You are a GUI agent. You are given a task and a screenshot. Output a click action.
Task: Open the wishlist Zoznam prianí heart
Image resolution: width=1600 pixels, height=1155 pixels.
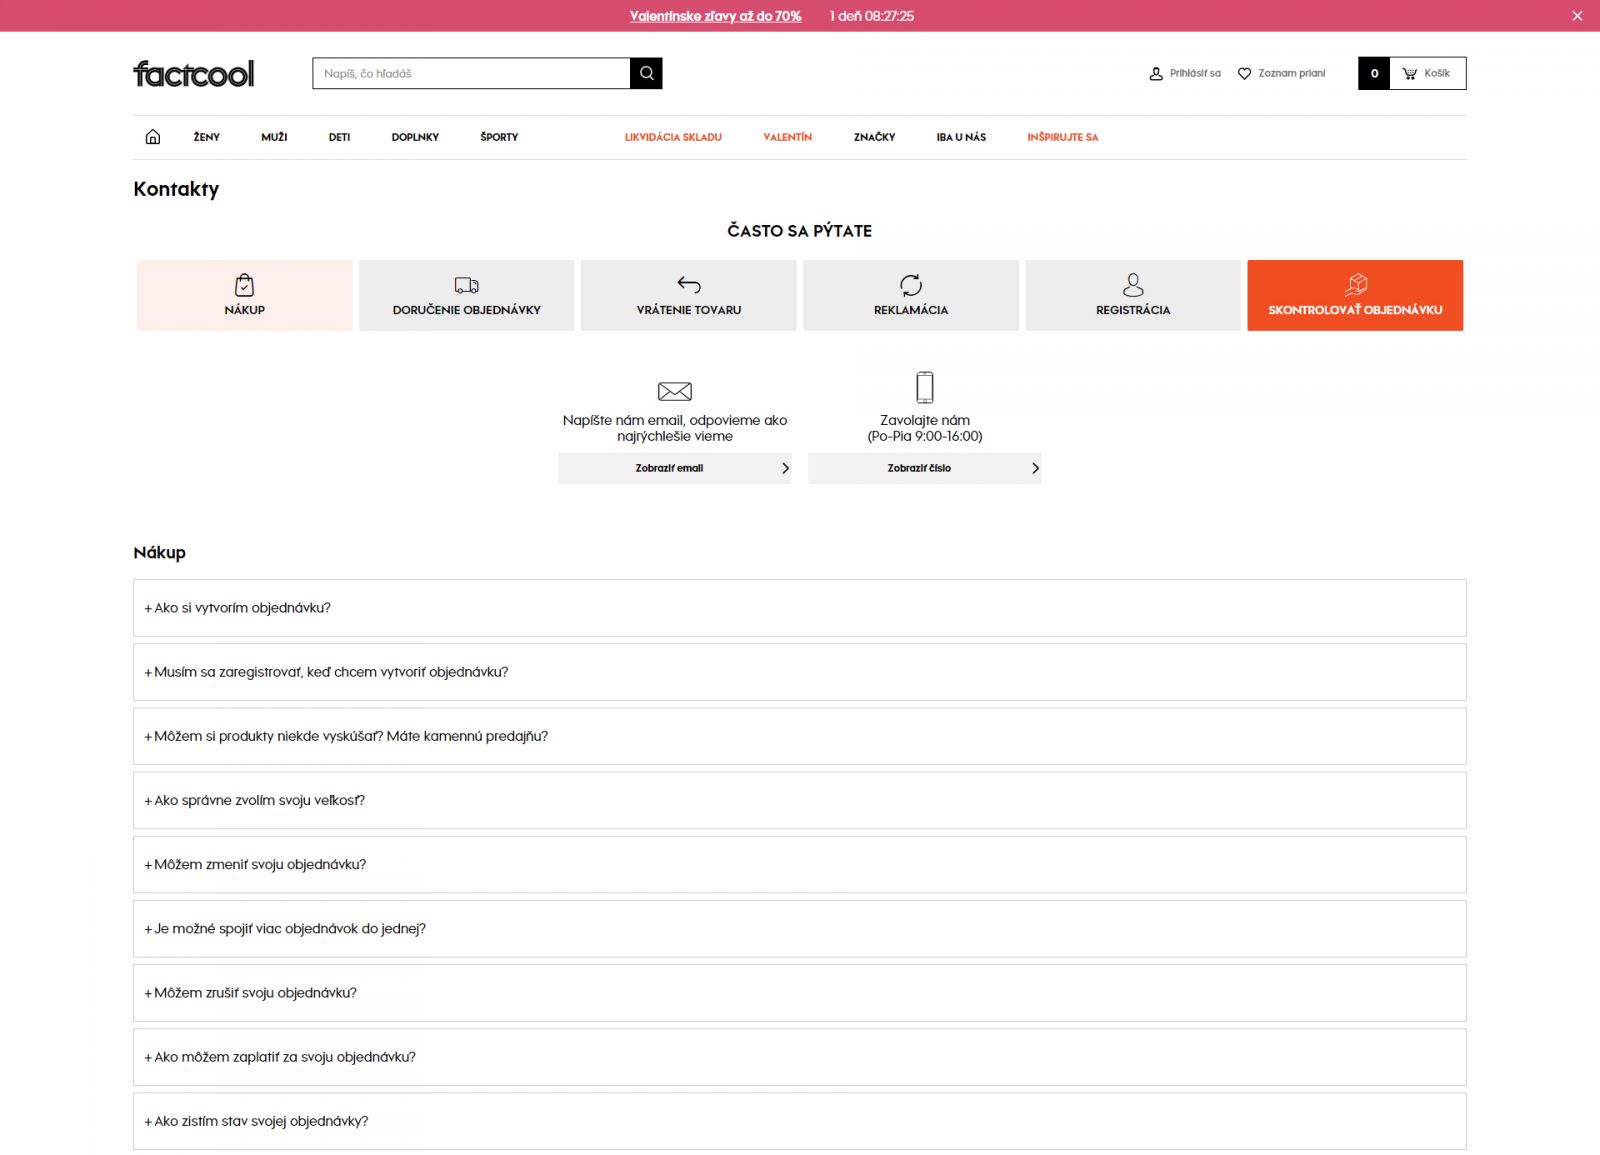(1245, 74)
